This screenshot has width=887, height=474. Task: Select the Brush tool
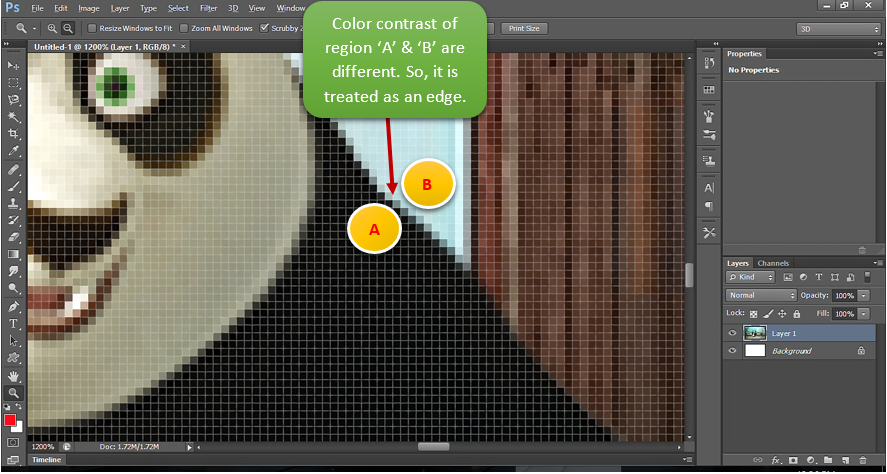coord(13,186)
